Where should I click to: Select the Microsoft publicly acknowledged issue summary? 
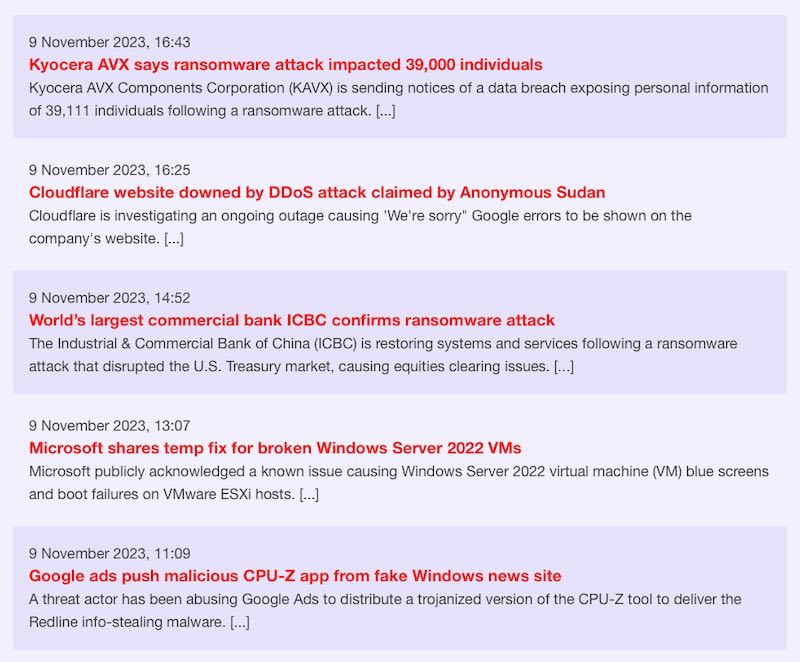[398, 482]
